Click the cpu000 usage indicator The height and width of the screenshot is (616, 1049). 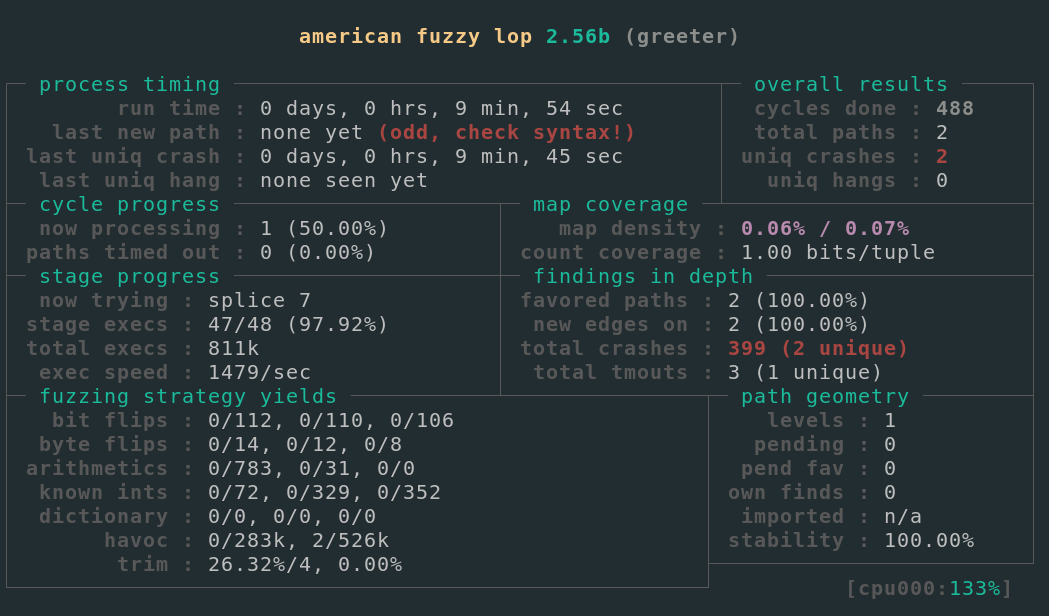tap(929, 589)
